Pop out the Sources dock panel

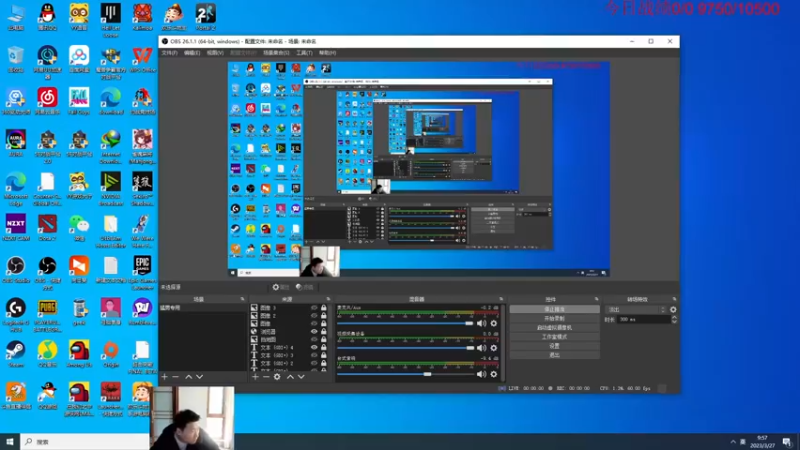tap(328, 299)
